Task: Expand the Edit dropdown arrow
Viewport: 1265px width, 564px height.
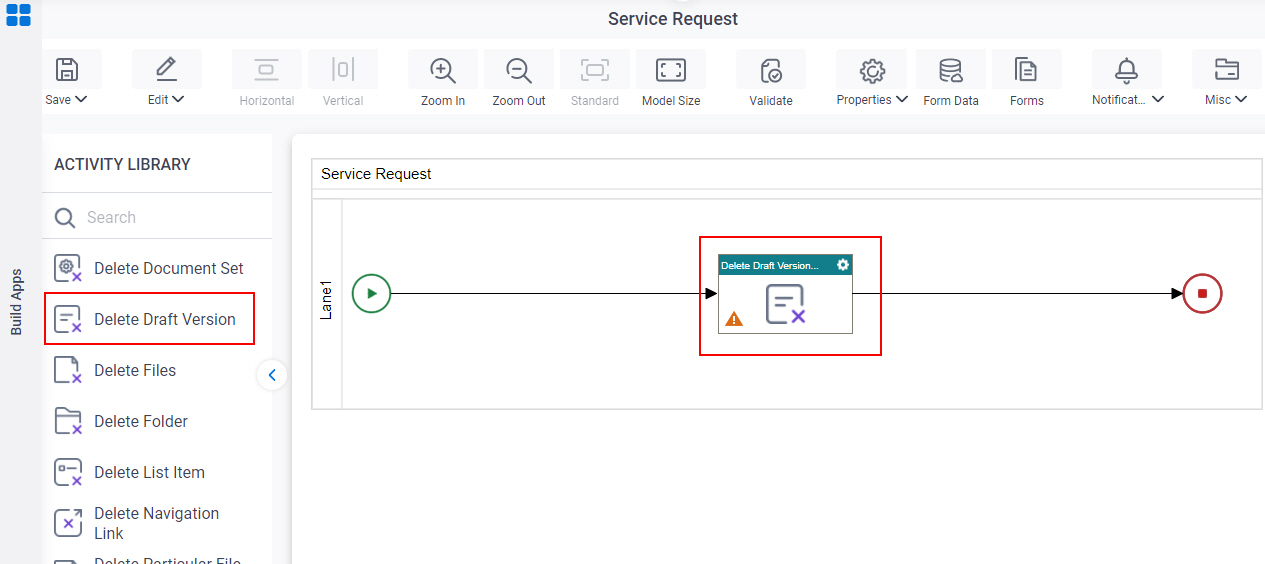Action: pos(179,100)
